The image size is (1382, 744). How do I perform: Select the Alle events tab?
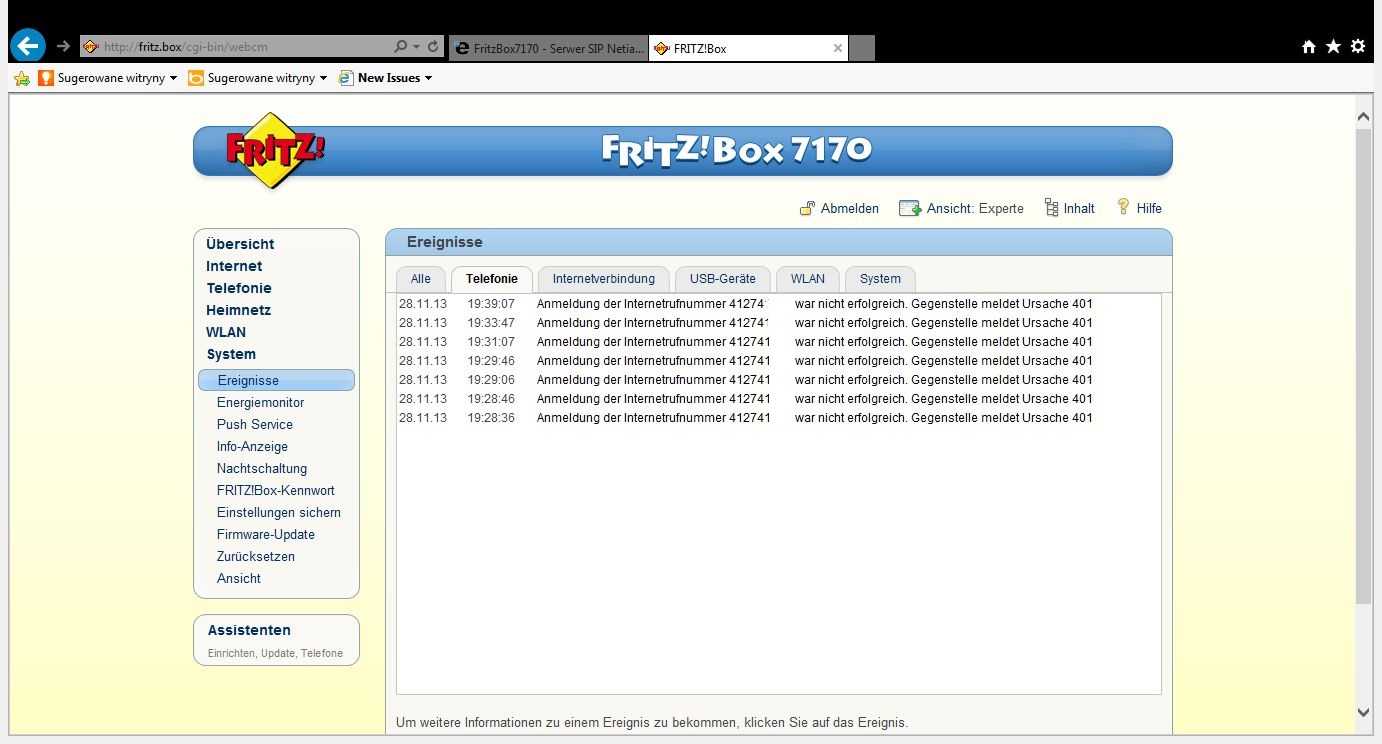point(421,279)
